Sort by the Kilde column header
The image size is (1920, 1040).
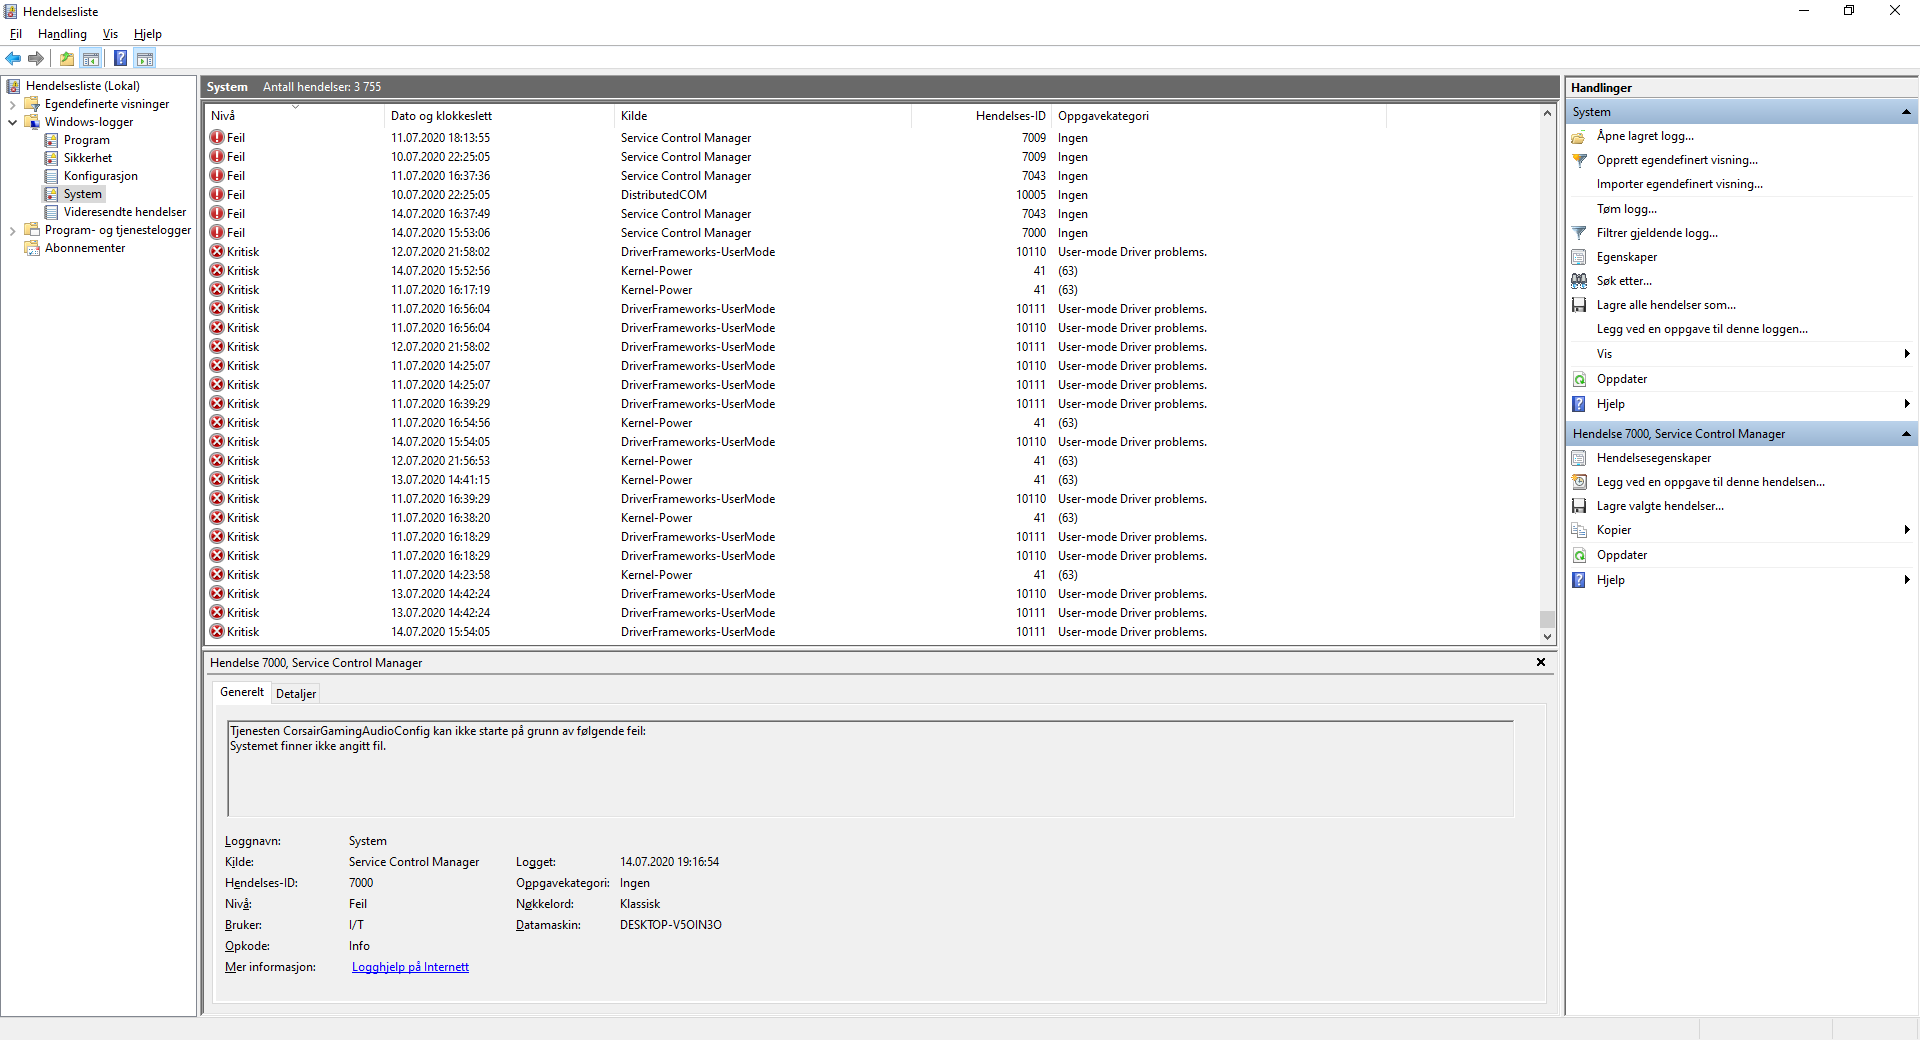coord(762,116)
